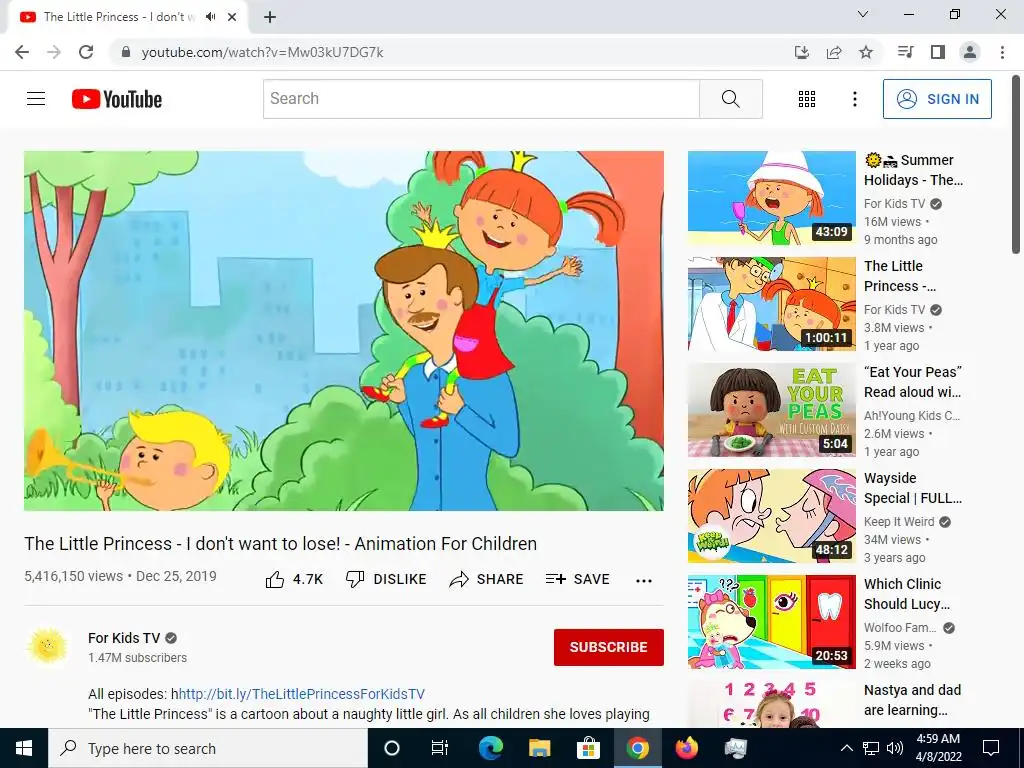Save video to a playlist
Screen dimensions: 1024x768
tap(578, 579)
